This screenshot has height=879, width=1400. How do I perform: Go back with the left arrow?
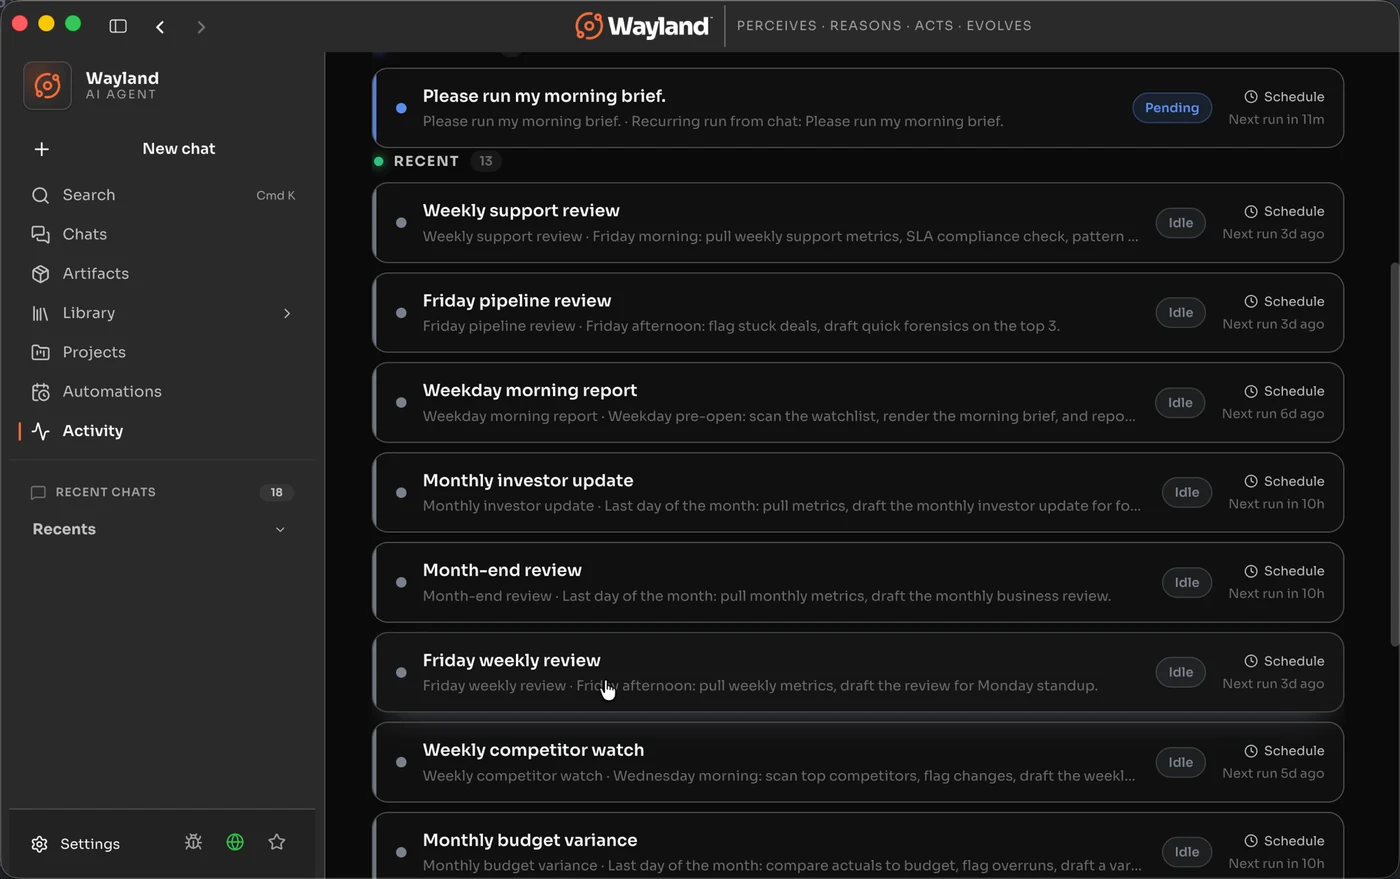(160, 27)
